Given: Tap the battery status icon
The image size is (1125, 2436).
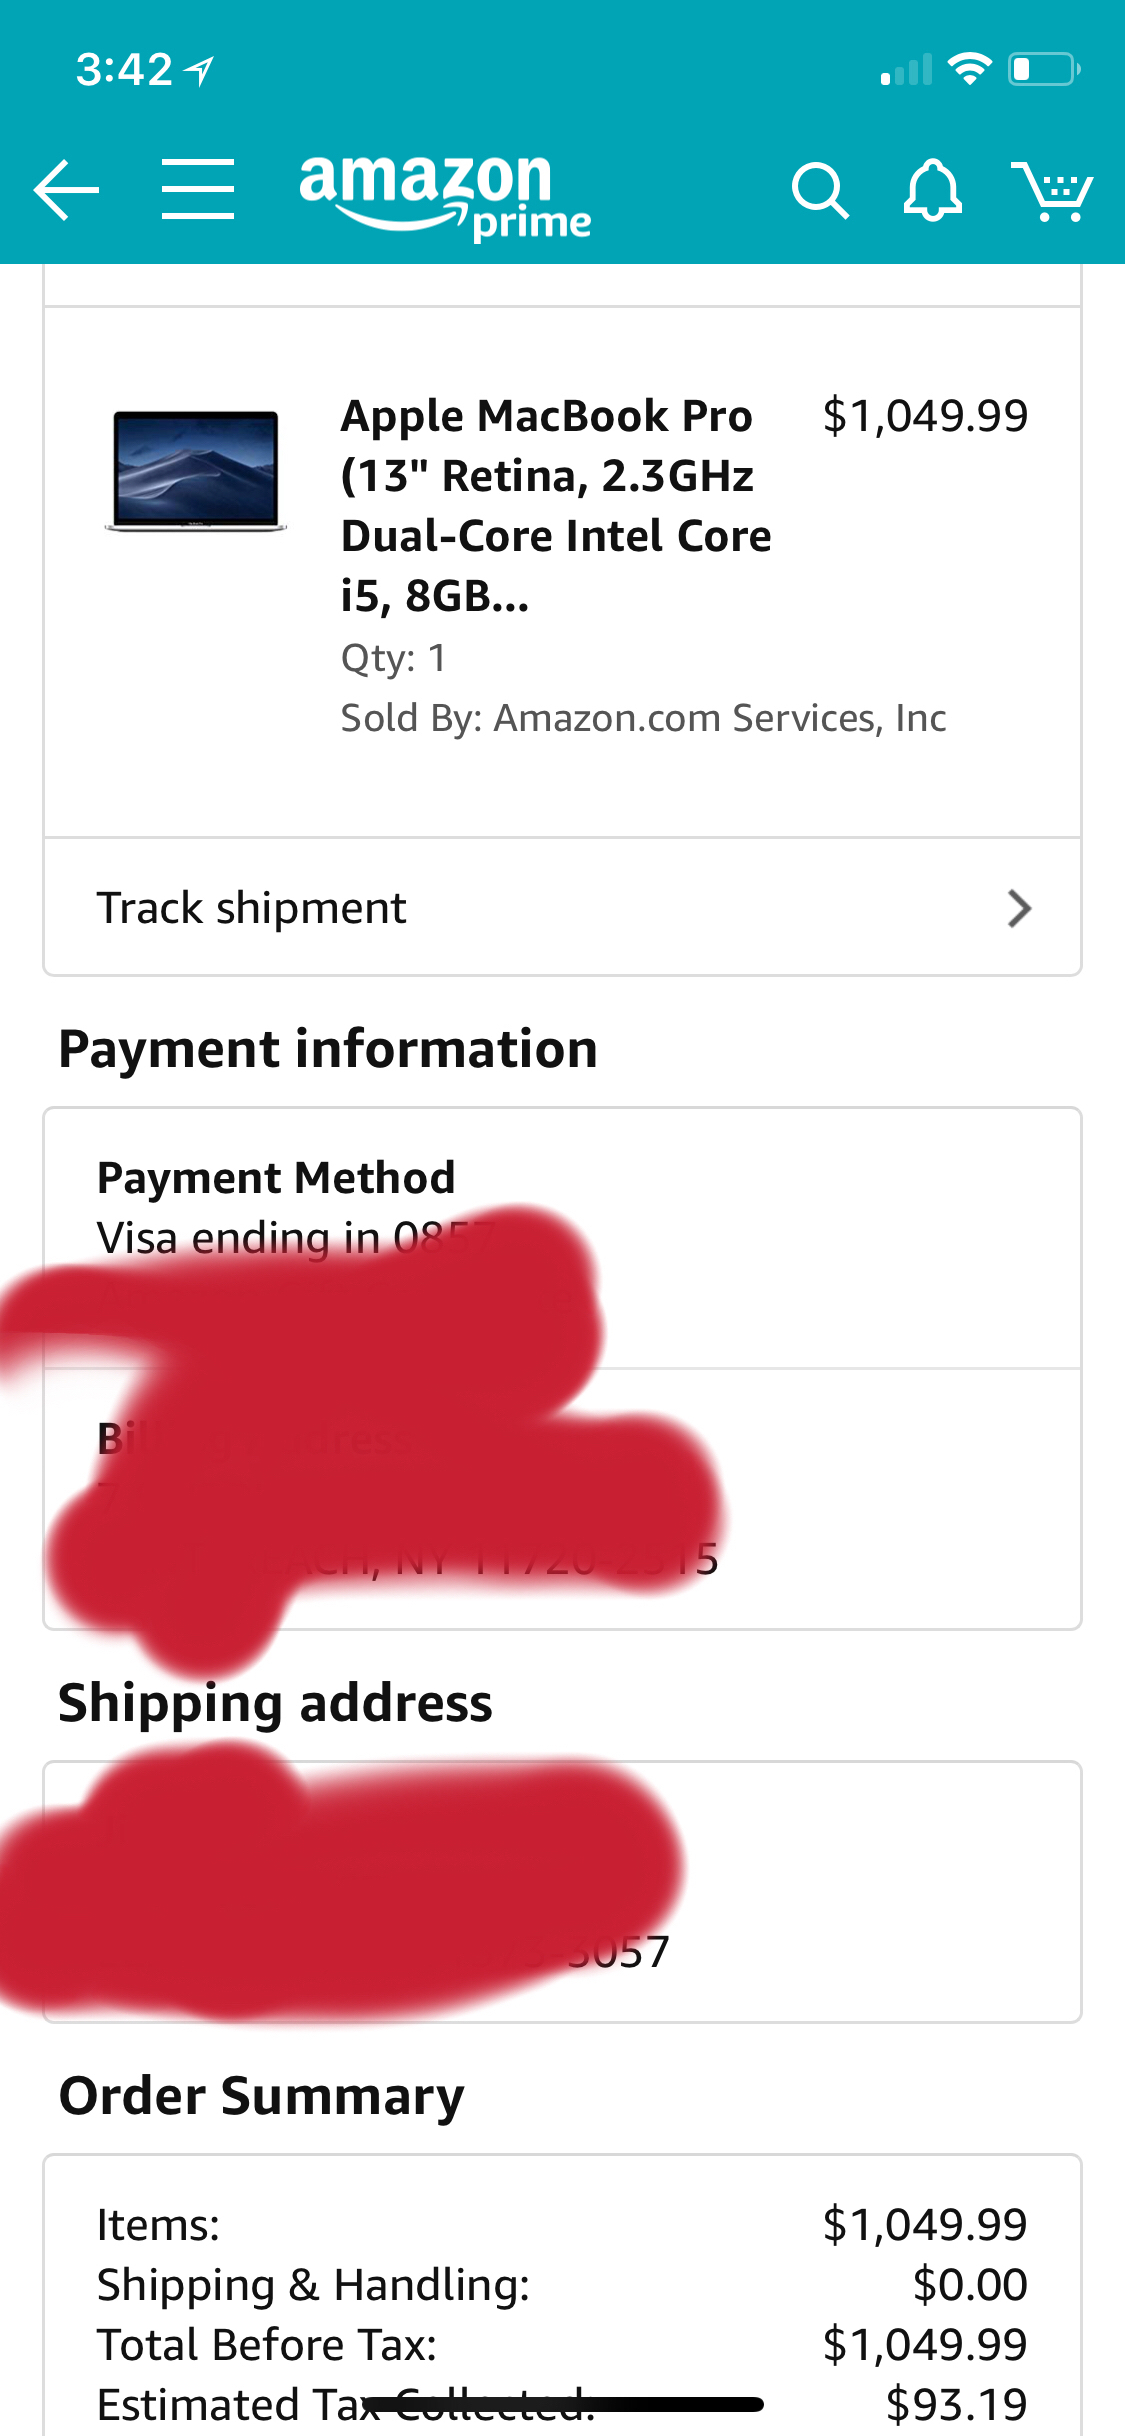Looking at the screenshot, I should (x=1043, y=69).
